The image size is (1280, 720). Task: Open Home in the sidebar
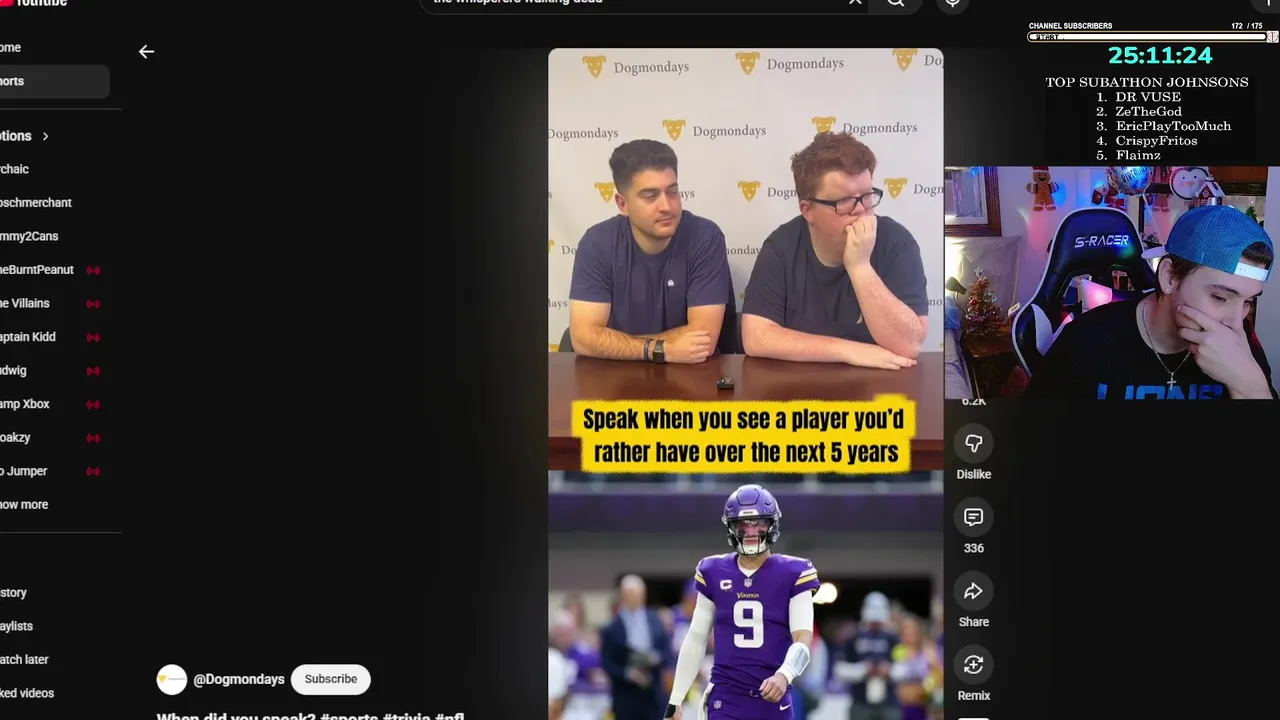pos(55,48)
